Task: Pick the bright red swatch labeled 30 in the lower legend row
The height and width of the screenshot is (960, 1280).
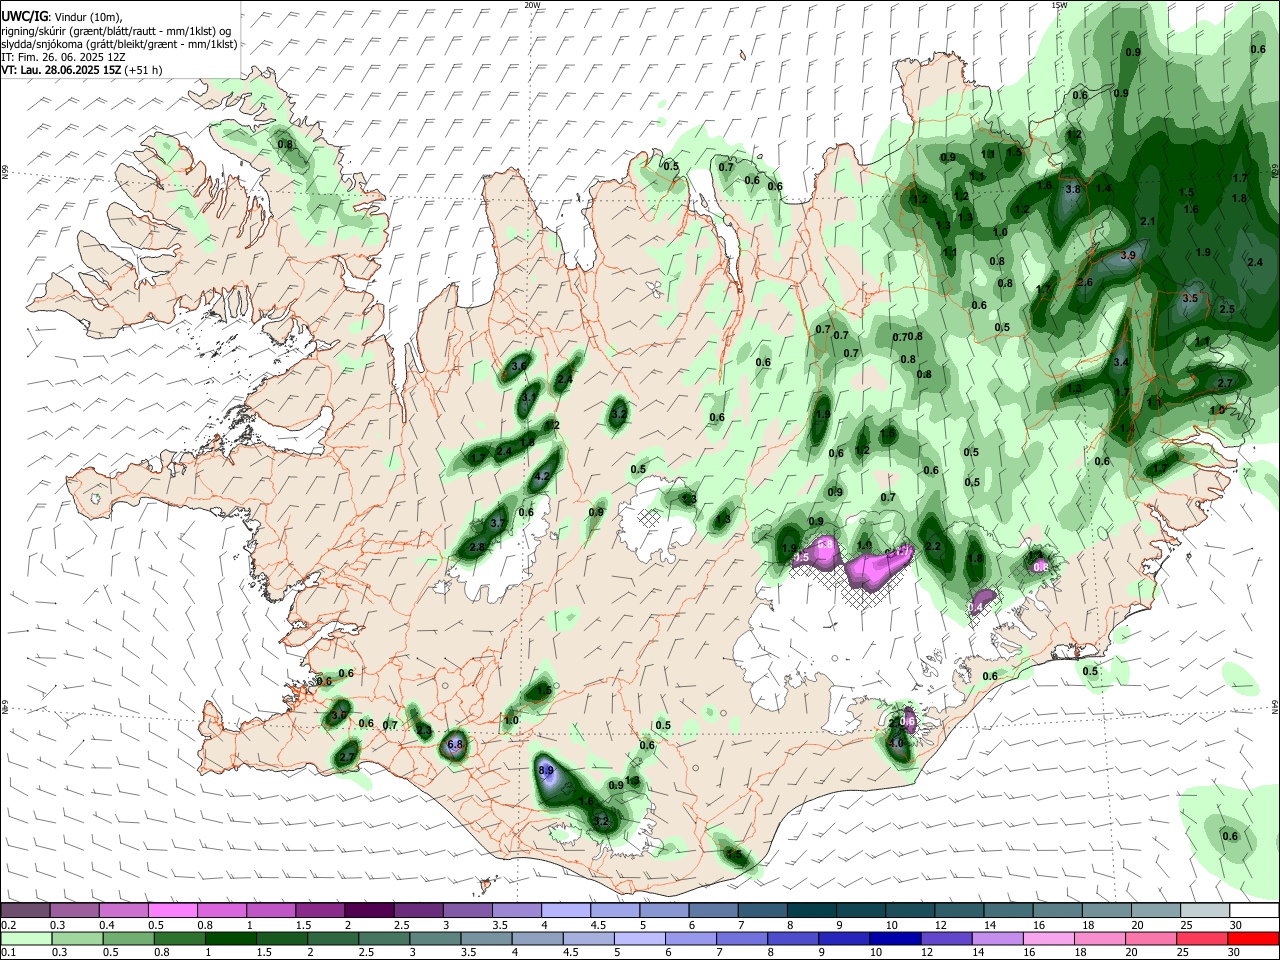Action: pyautogui.click(x=1252, y=938)
